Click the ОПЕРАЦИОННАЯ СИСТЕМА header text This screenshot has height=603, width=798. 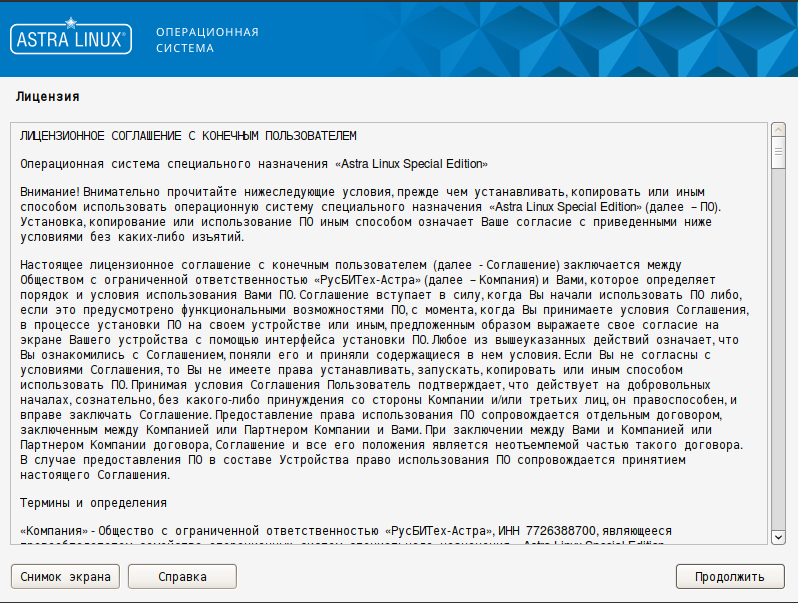tap(207, 40)
